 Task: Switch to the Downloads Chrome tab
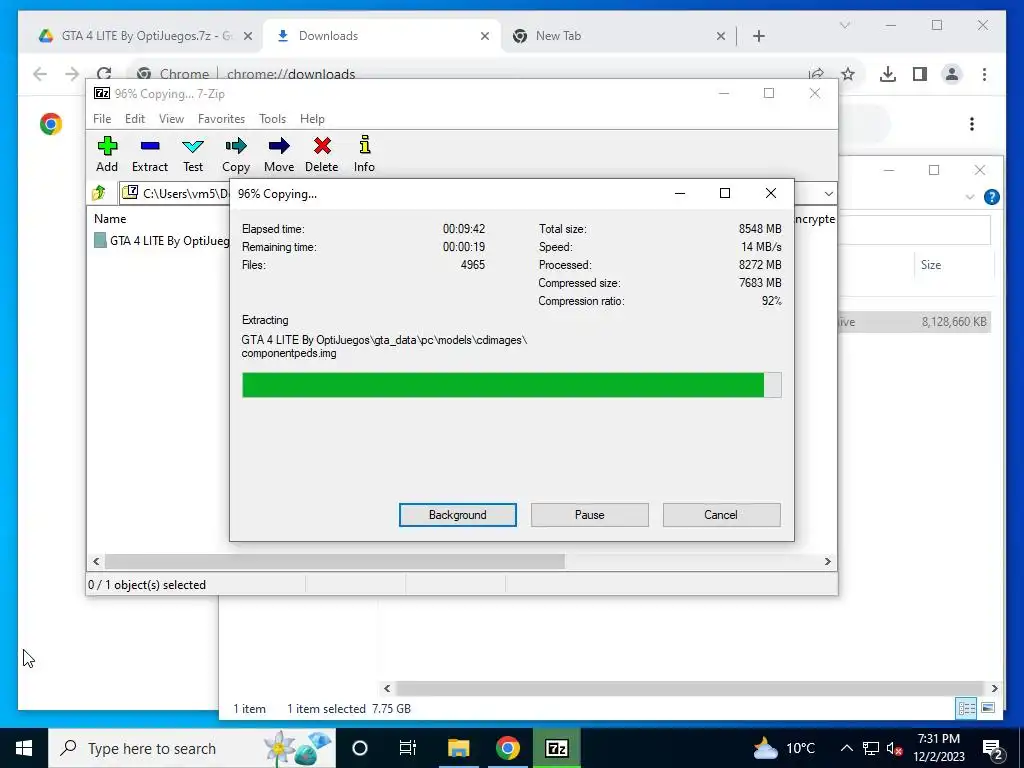tap(382, 36)
